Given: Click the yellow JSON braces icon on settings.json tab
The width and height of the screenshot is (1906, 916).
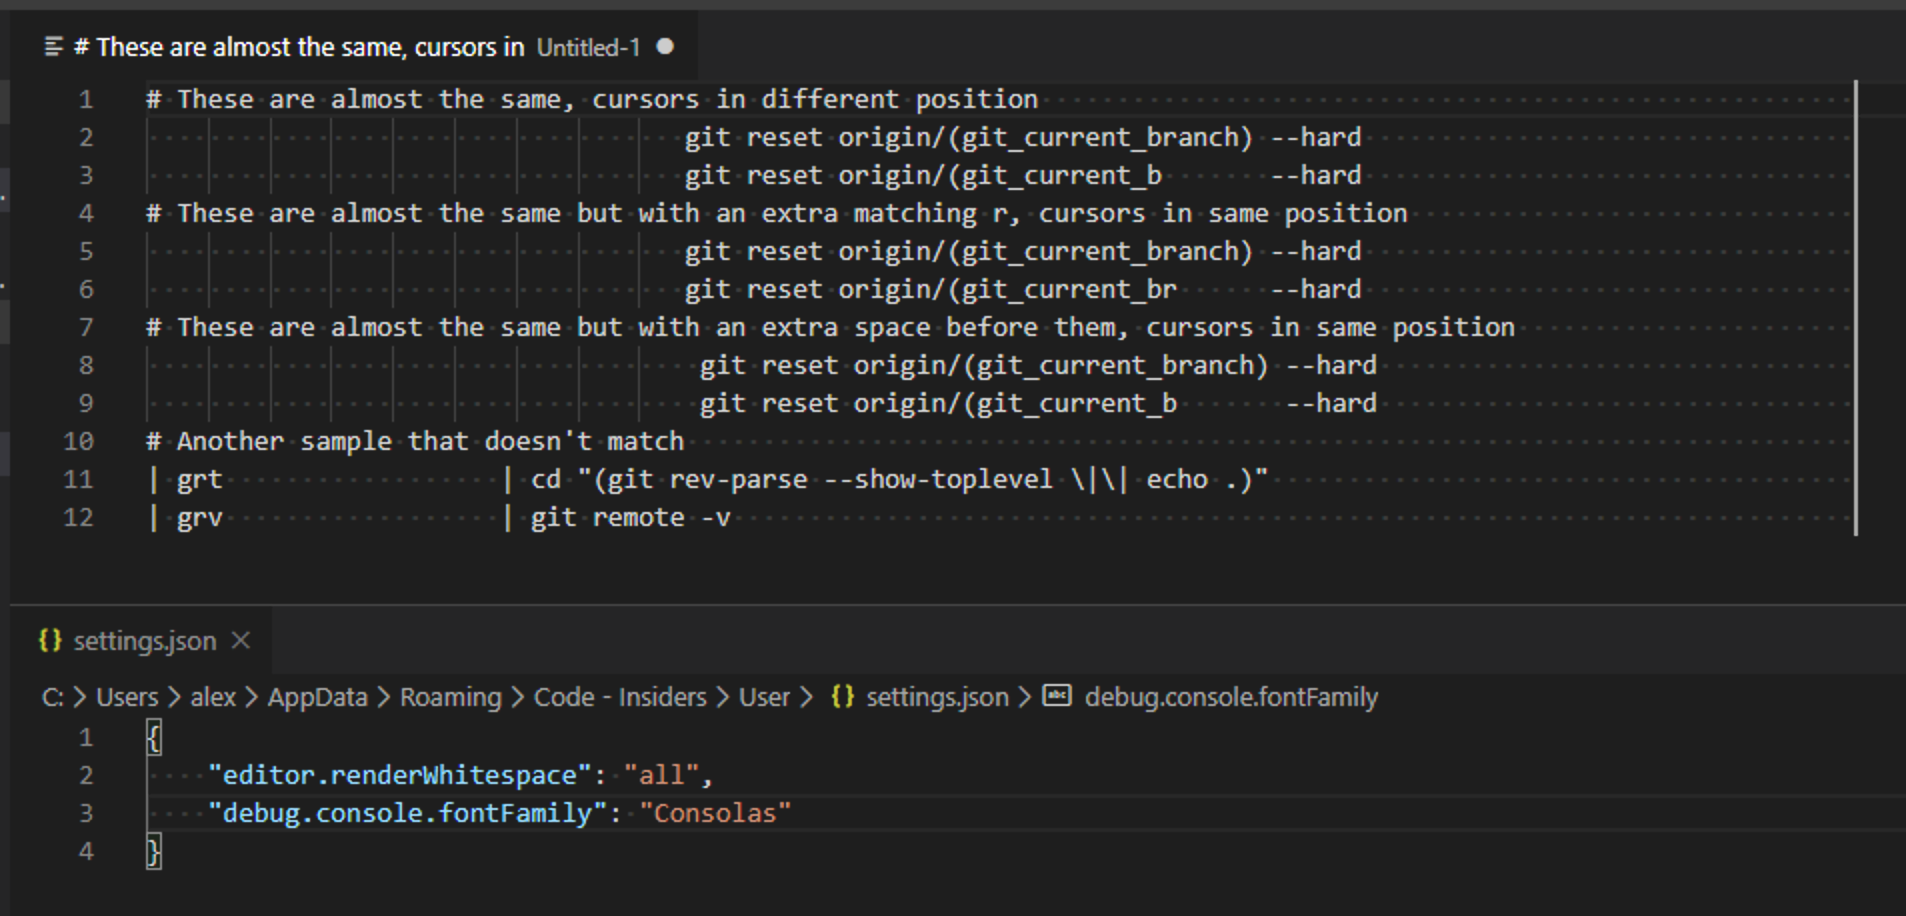Looking at the screenshot, I should [49, 641].
